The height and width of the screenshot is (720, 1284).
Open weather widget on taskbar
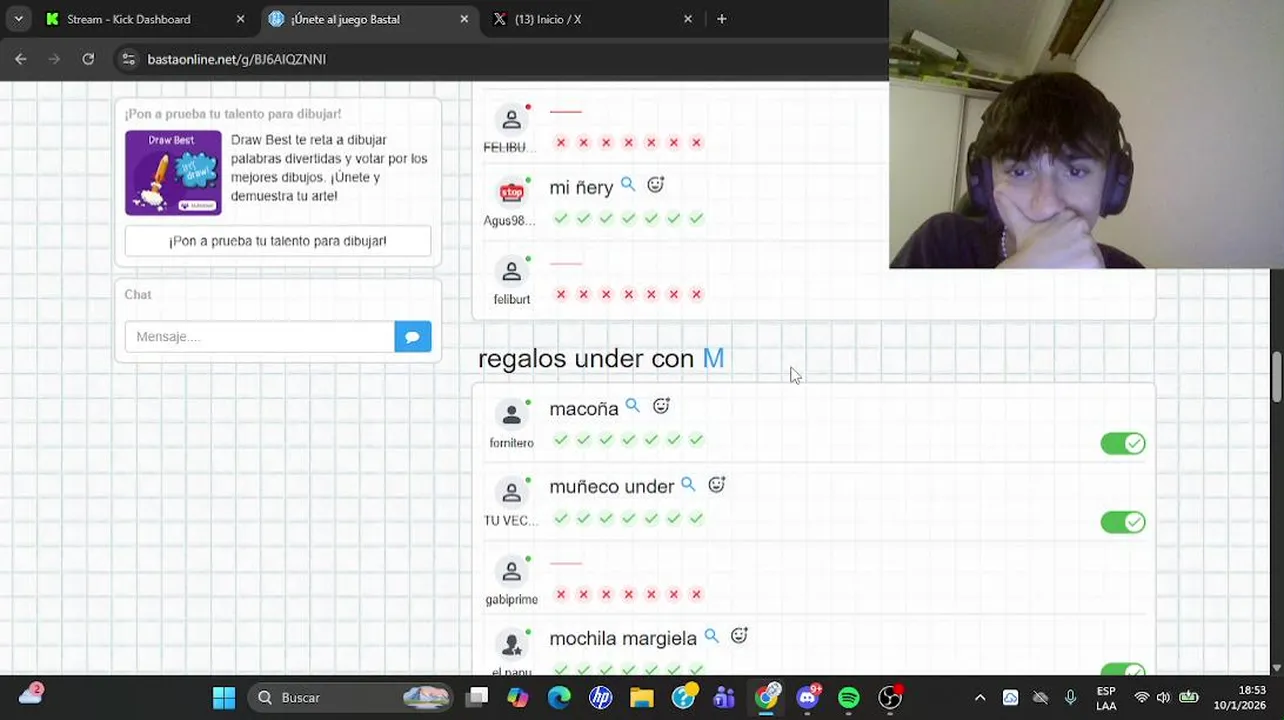tap(31, 695)
